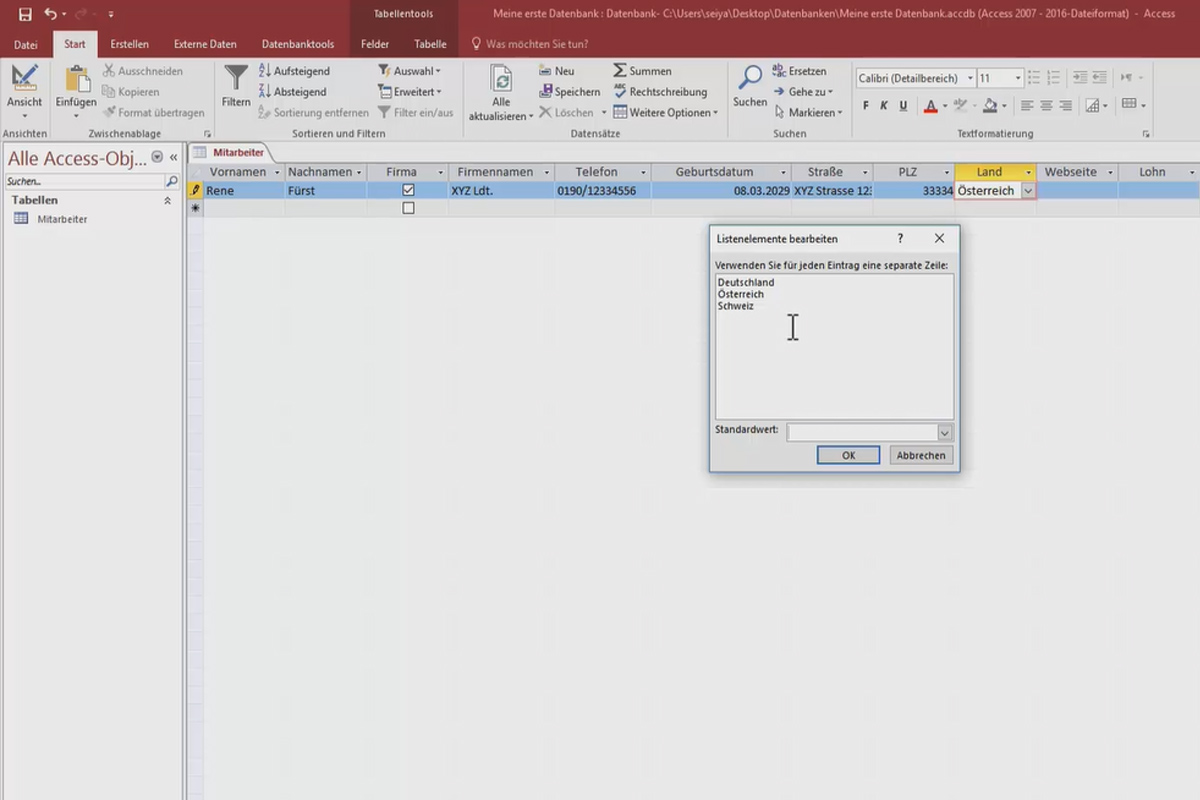The image size is (1200, 800).
Task: Toggle bold text formatting
Action: [x=867, y=105]
